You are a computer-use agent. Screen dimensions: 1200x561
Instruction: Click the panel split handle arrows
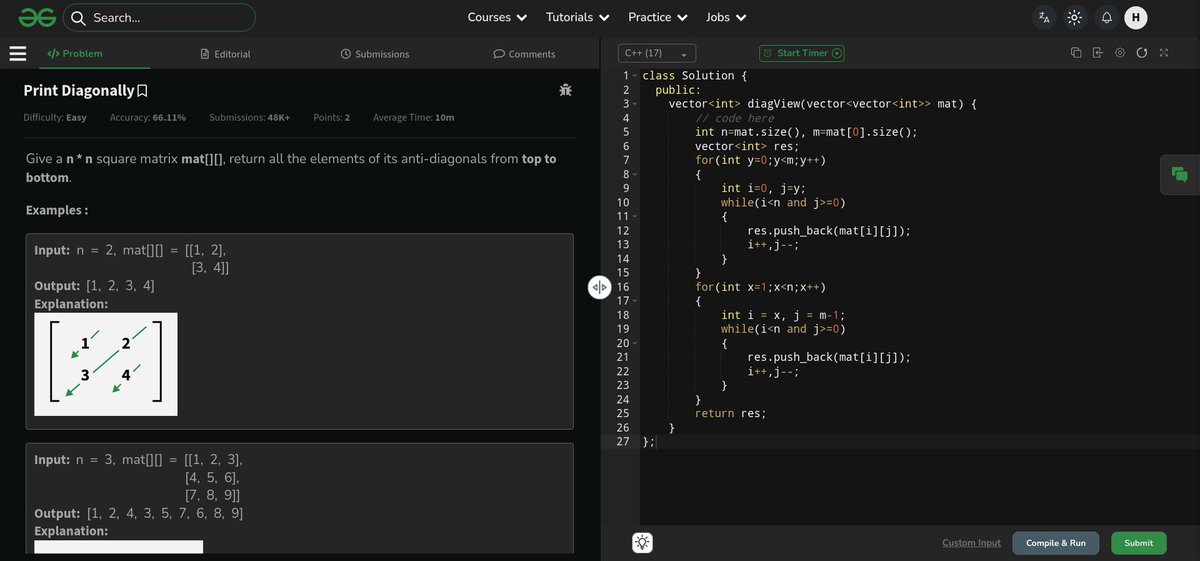coord(599,287)
